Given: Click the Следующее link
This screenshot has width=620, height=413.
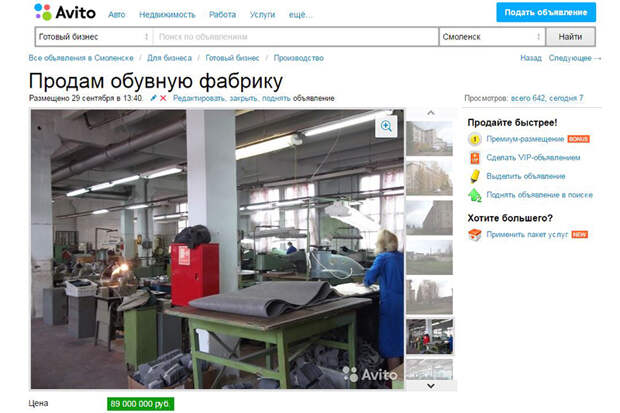Looking at the screenshot, I should click(x=574, y=59).
